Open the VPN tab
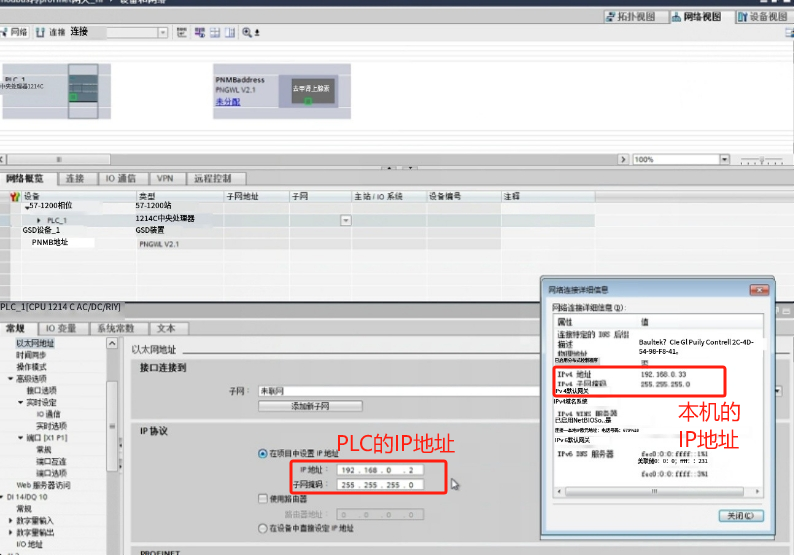794x555 pixels. (x=165, y=179)
